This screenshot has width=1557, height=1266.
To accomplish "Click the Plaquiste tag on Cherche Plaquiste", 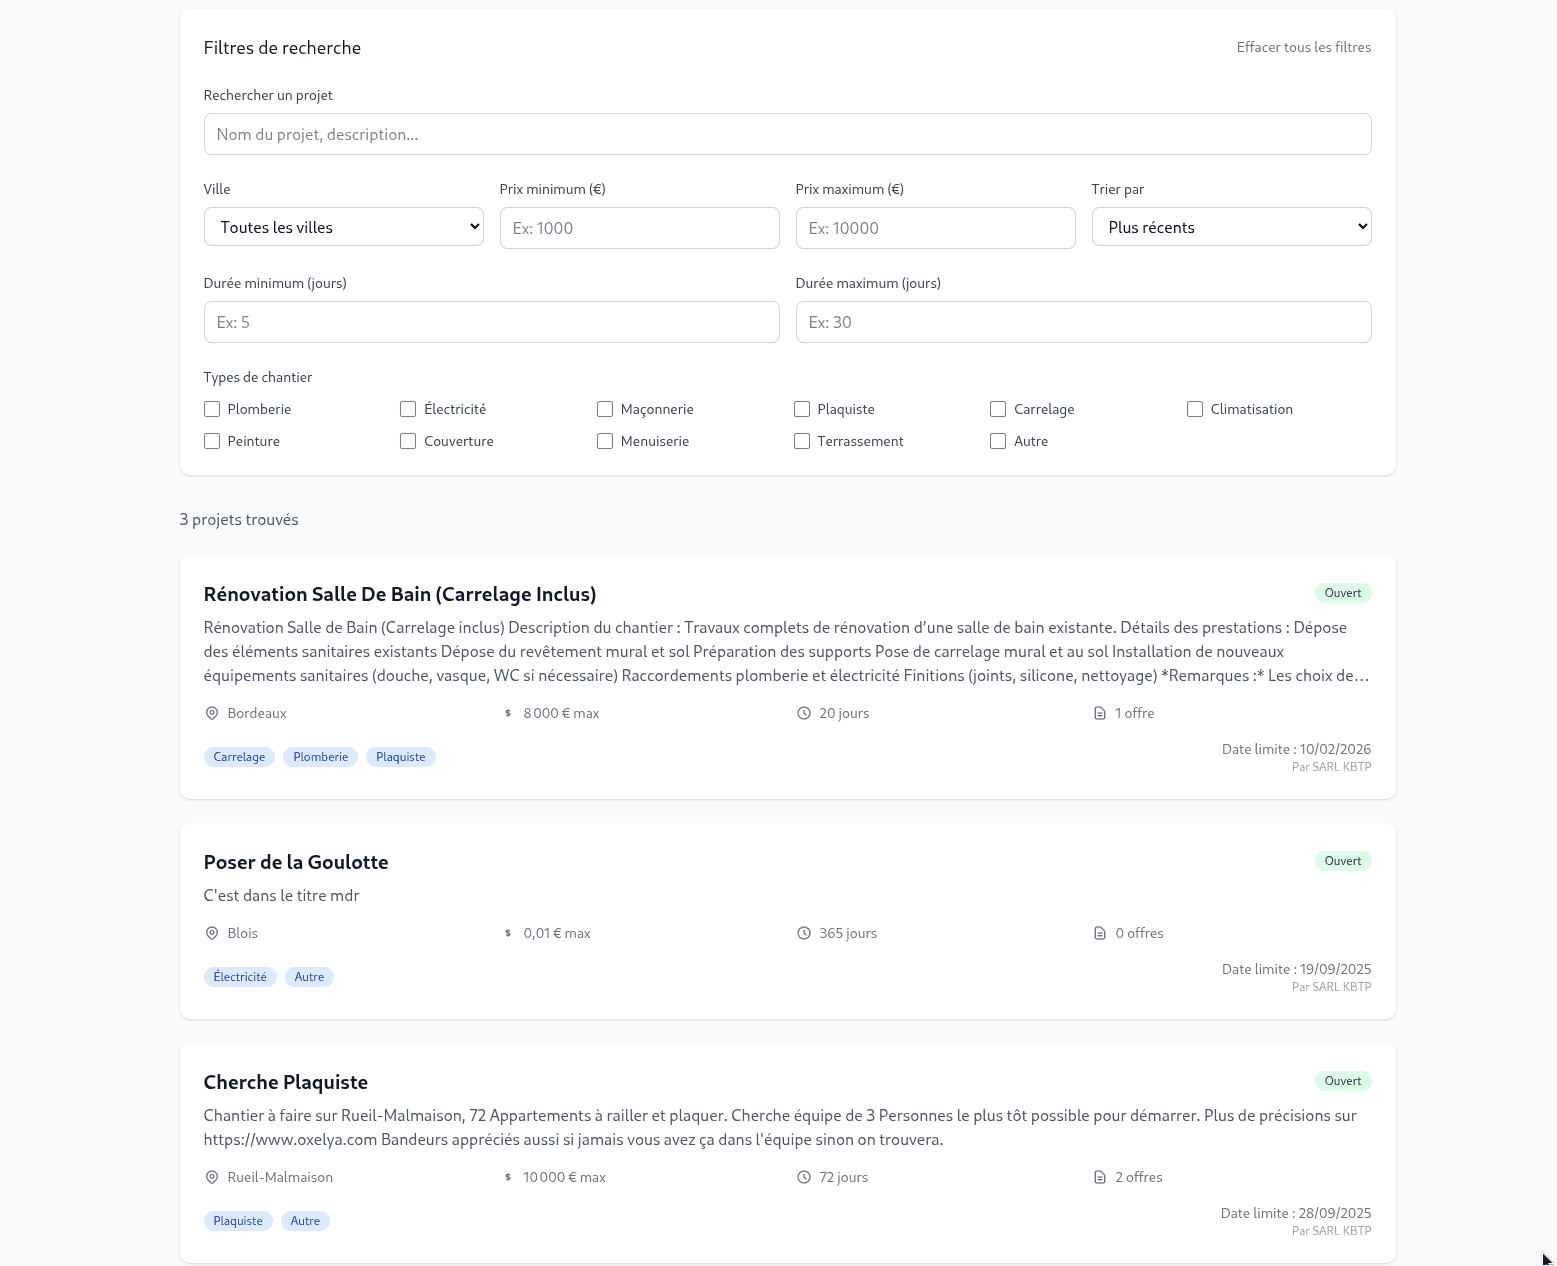I will [x=238, y=1221].
